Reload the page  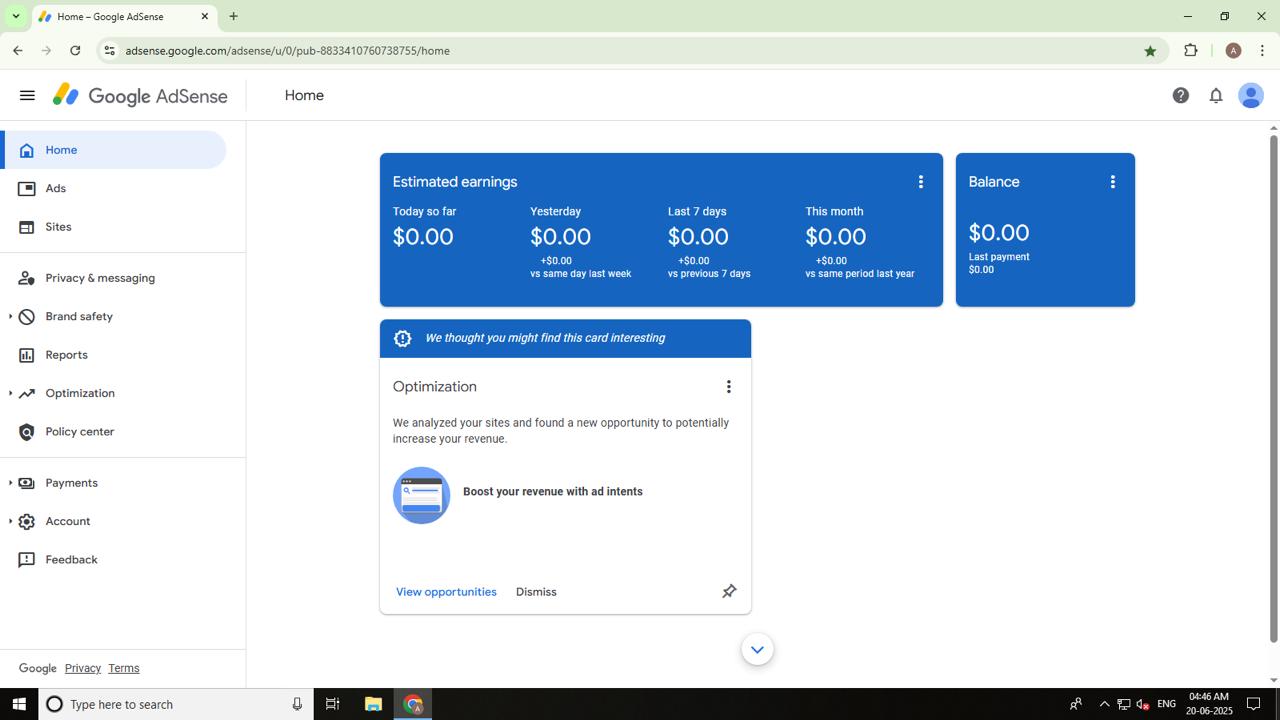point(75,51)
